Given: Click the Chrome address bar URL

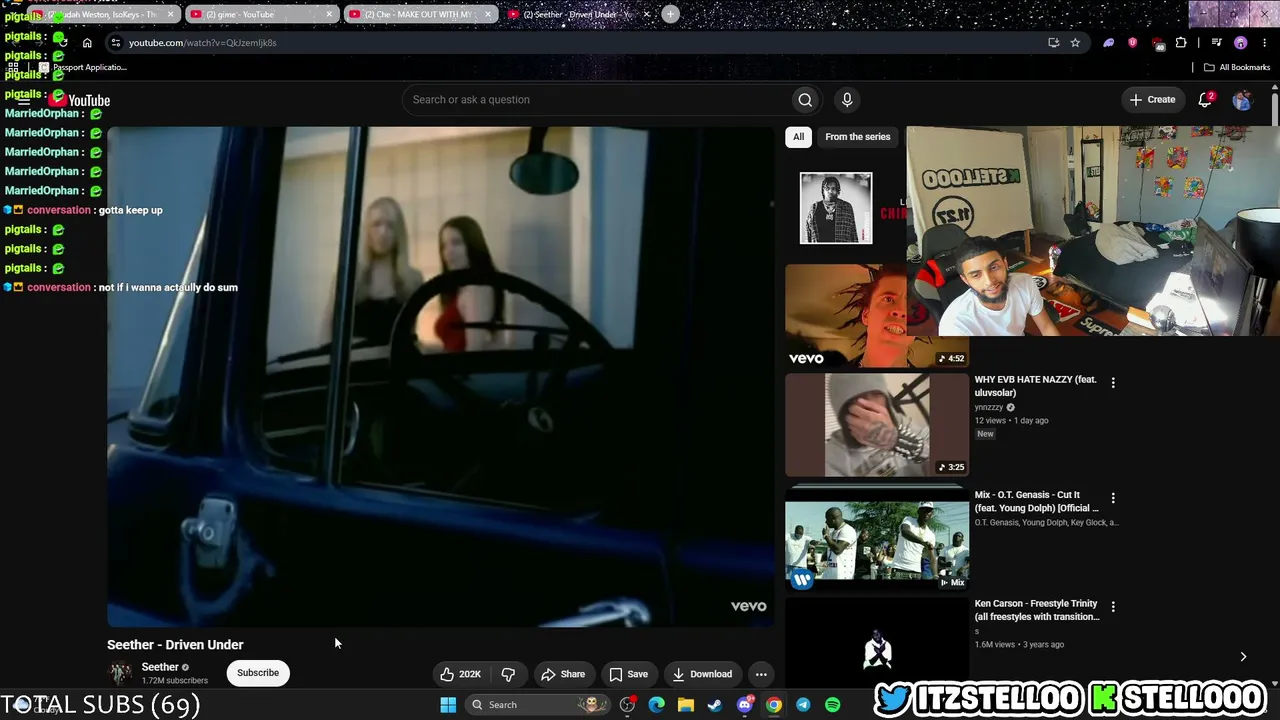Looking at the screenshot, I should (x=203, y=43).
